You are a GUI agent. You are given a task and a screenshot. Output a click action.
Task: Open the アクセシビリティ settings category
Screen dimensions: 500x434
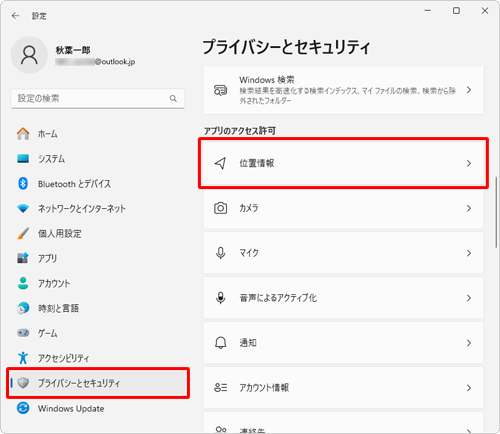coord(98,358)
